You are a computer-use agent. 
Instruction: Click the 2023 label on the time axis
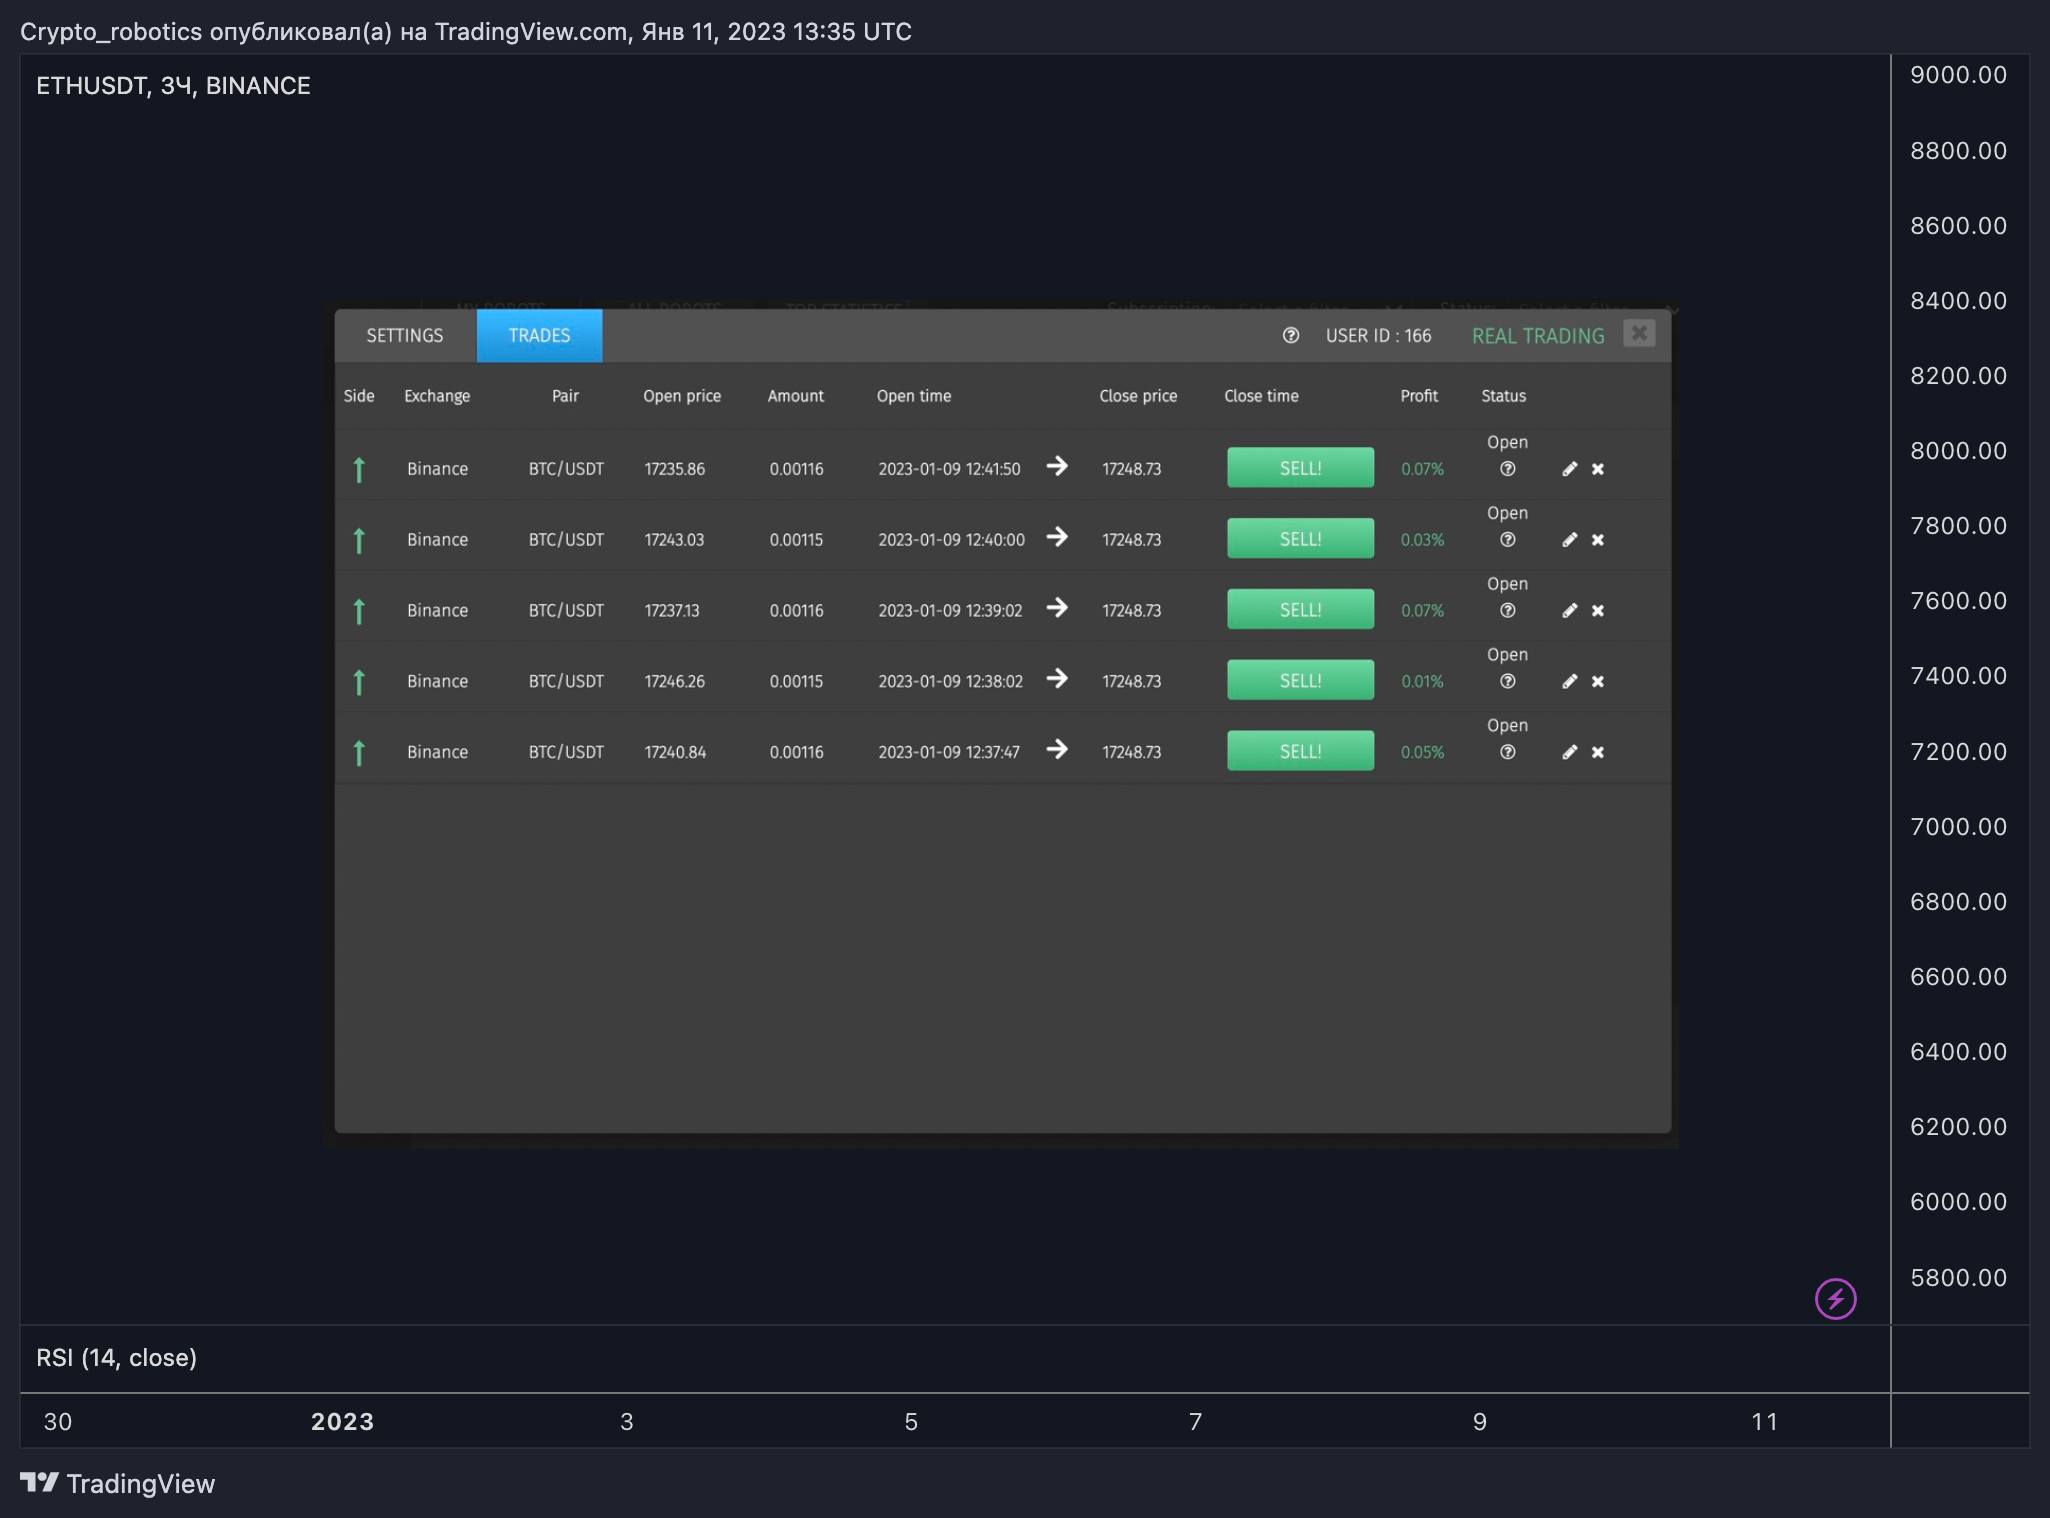coord(342,1422)
